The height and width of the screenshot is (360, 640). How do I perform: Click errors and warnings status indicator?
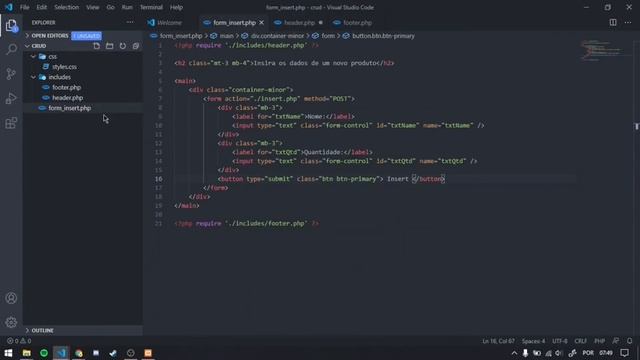click(19, 341)
